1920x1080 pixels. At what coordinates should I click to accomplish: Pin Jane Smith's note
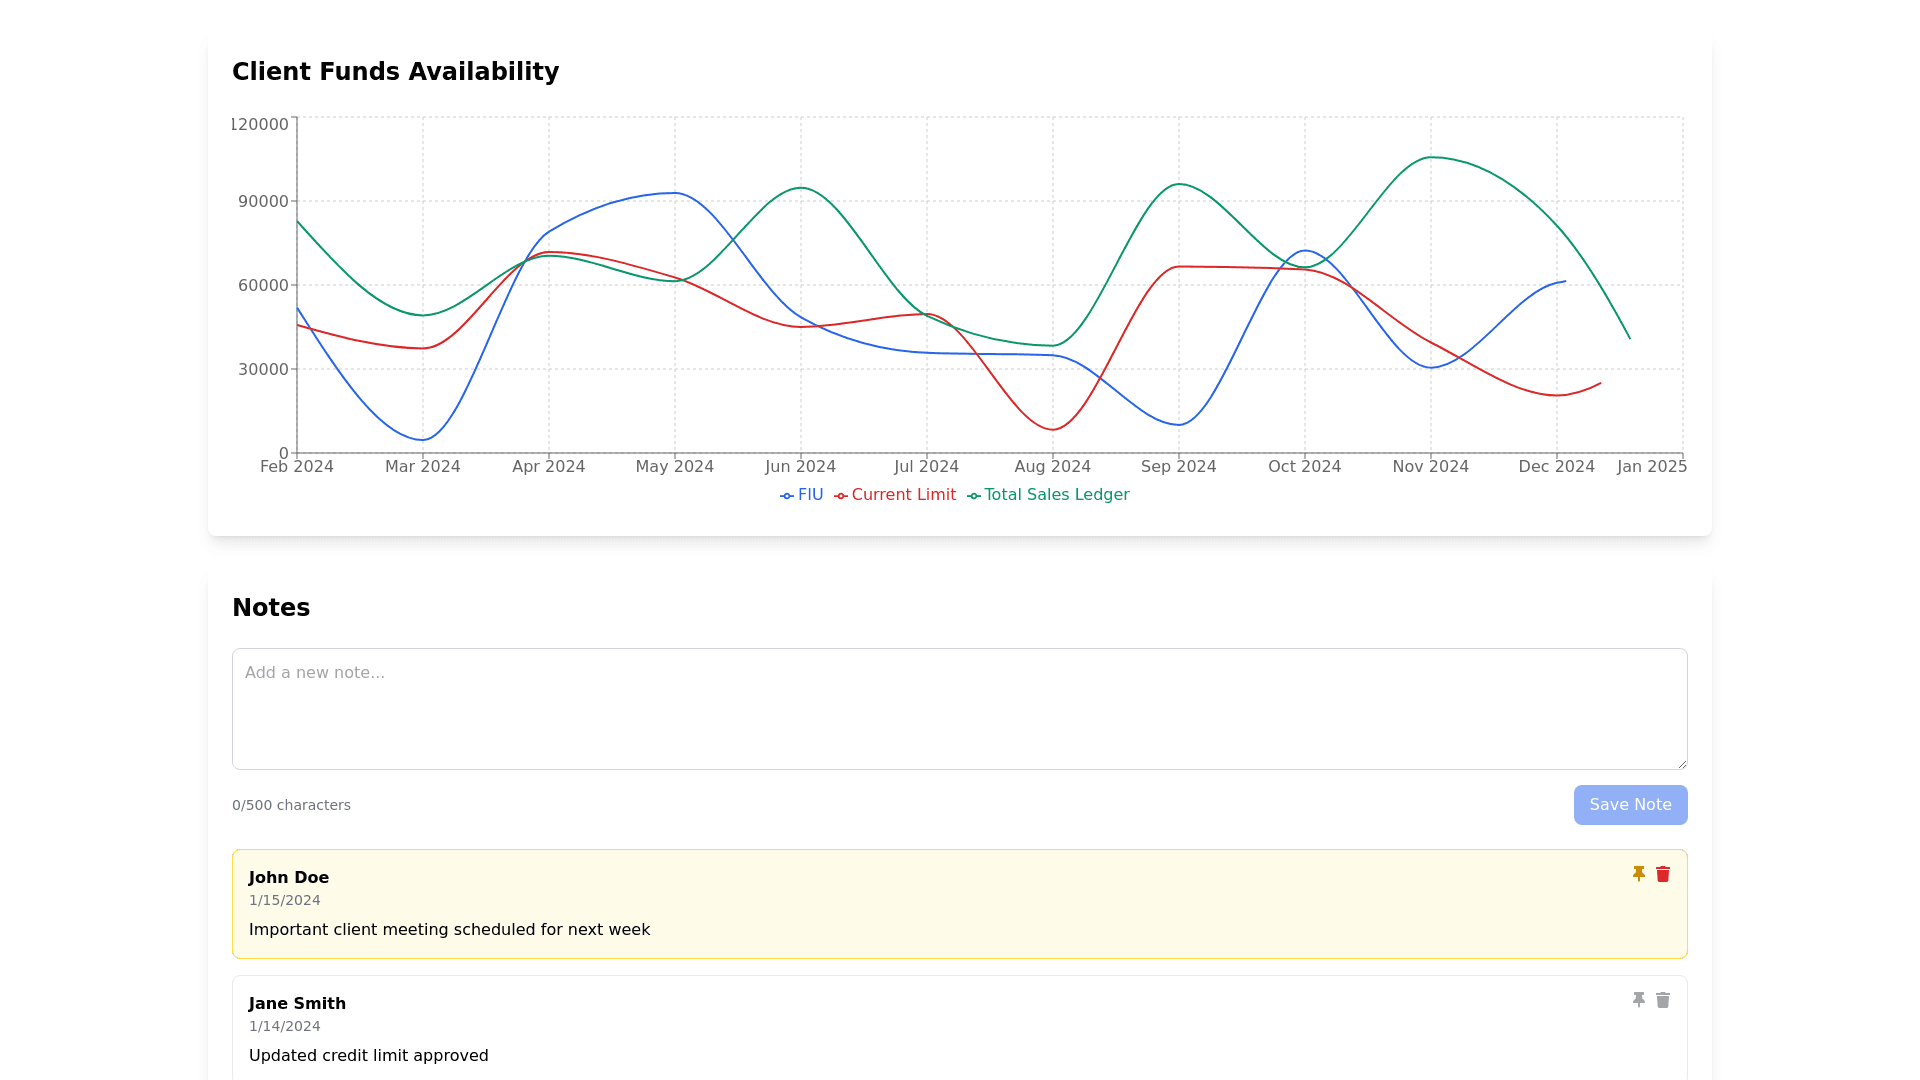[1638, 1000]
